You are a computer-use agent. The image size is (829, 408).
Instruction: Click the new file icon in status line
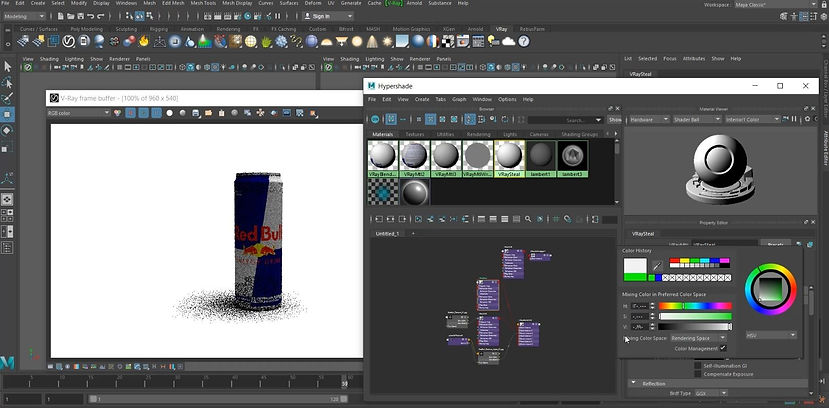tap(61, 16)
